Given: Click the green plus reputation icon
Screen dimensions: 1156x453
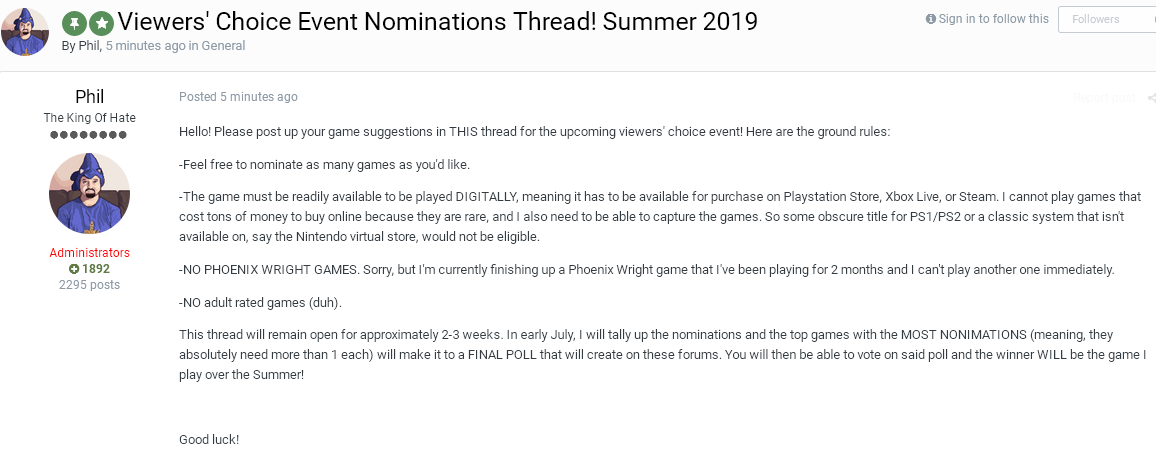Looking at the screenshot, I should (x=74, y=269).
